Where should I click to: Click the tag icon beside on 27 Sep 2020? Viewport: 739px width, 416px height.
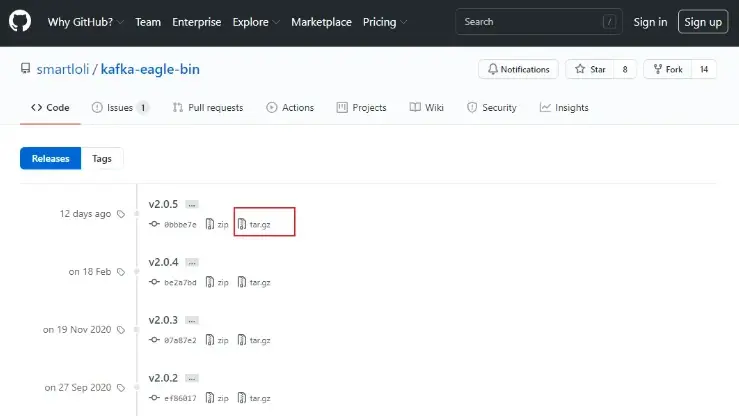pos(121,388)
